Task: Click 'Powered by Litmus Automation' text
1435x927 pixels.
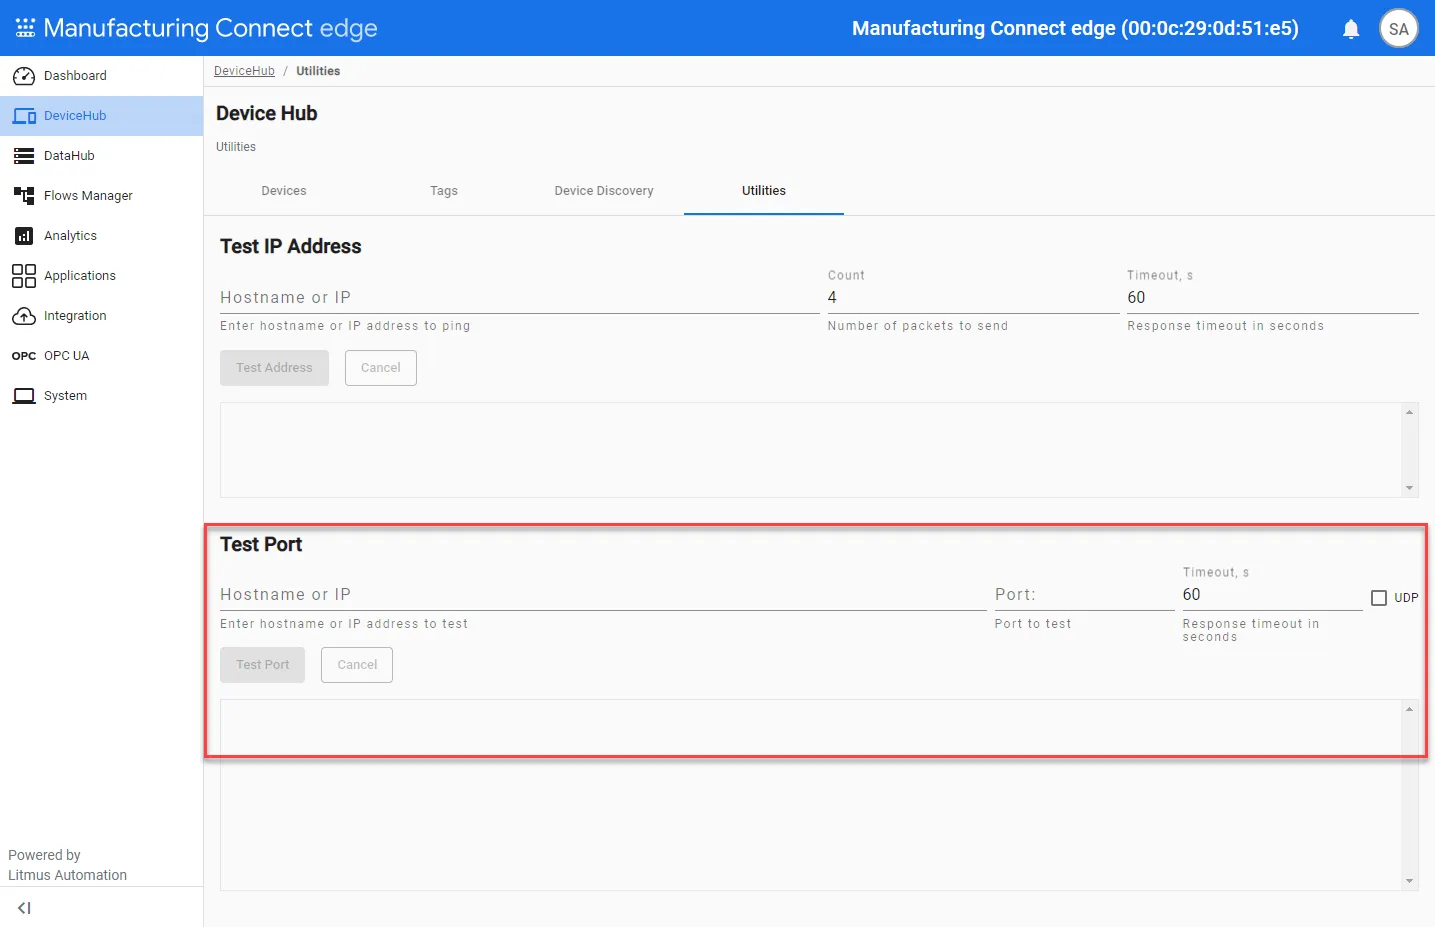Action: (68, 865)
